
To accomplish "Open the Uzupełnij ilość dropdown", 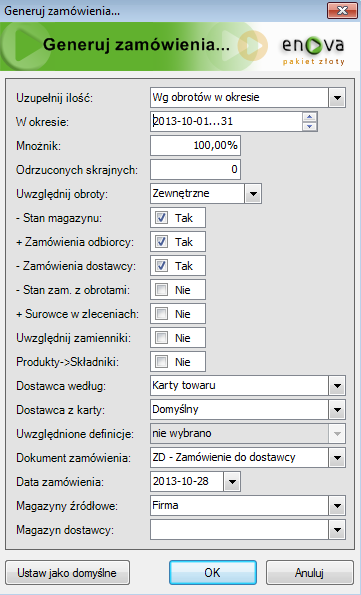I will [x=337, y=98].
